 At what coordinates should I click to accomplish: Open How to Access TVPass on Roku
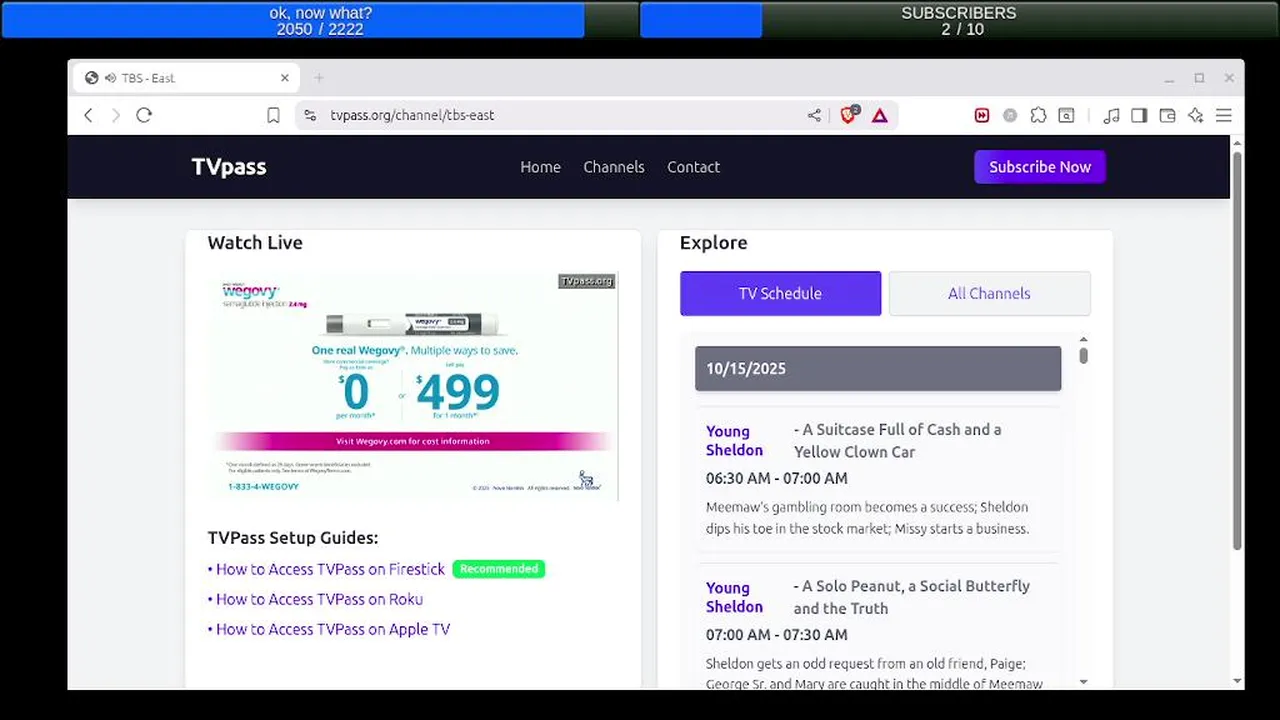[x=319, y=599]
